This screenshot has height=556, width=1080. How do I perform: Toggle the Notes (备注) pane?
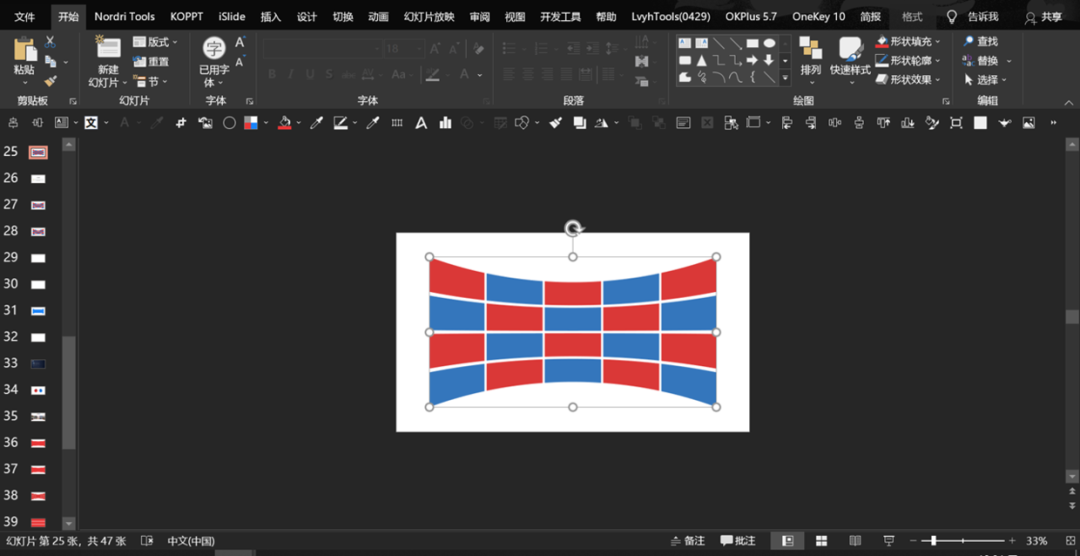pyautogui.click(x=689, y=541)
